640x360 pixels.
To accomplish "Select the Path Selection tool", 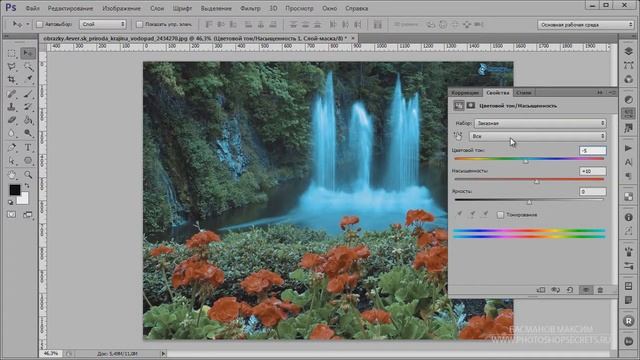I will (12, 160).
